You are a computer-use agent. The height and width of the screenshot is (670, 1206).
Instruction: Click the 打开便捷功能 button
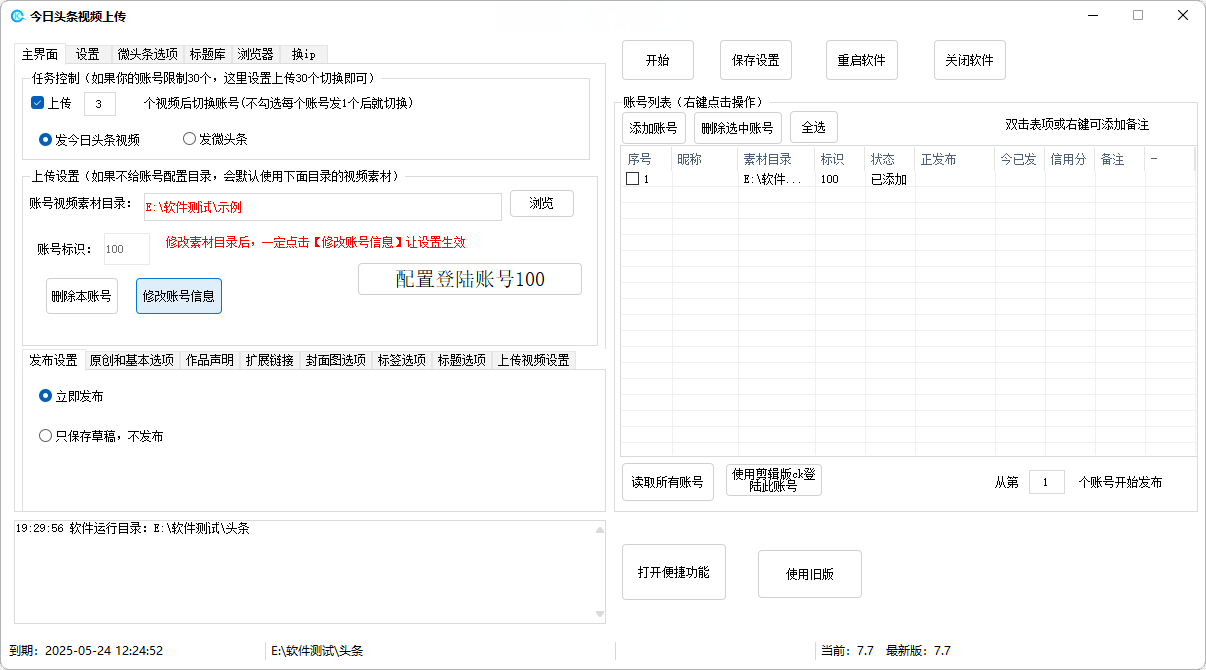pyautogui.click(x=674, y=572)
